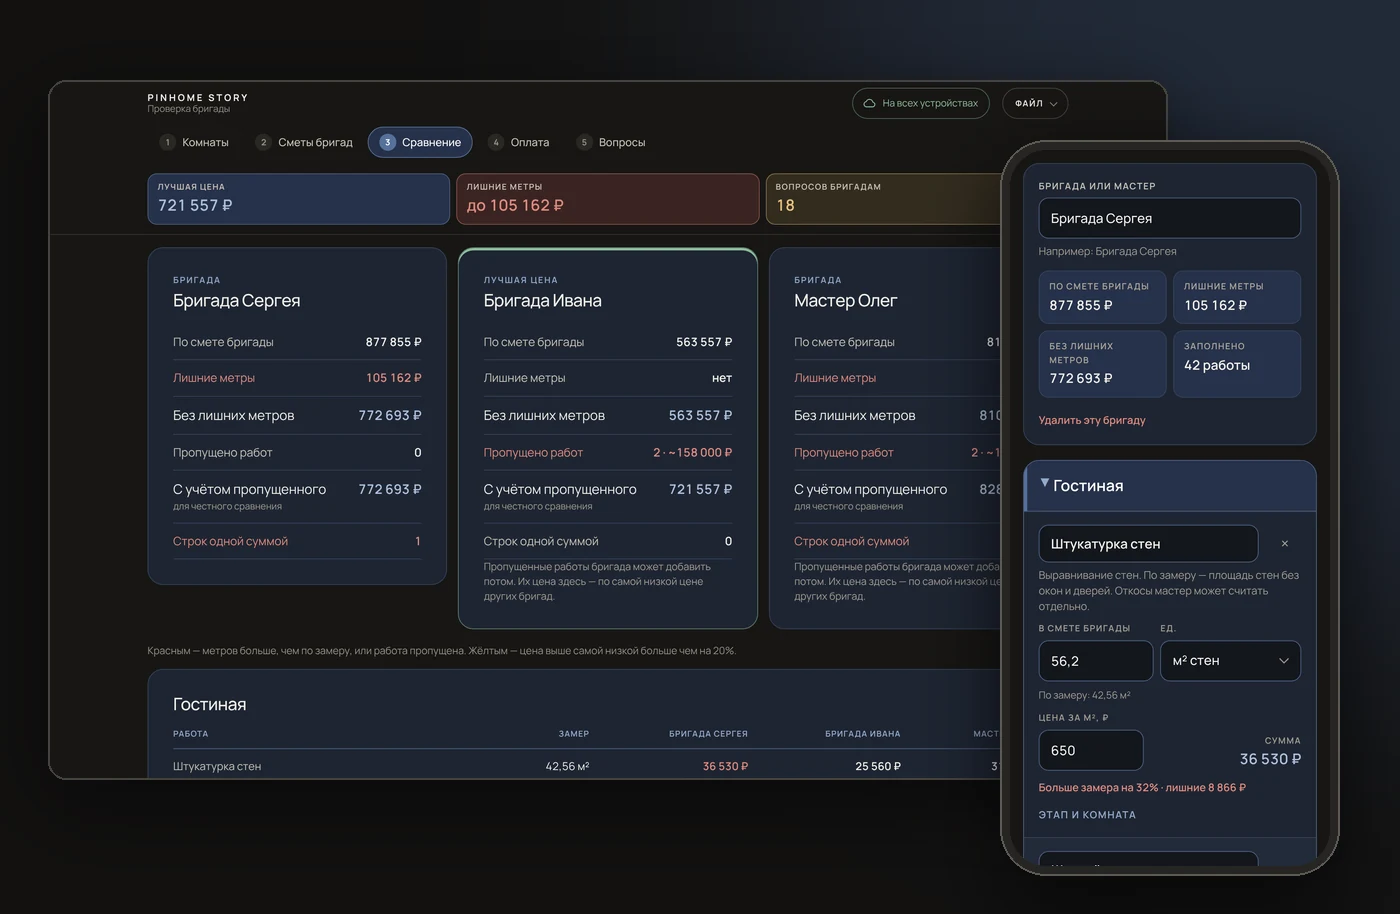The width and height of the screenshot is (1400, 914).
Task: Open the "м² стен" unit dropdown
Action: [1230, 661]
